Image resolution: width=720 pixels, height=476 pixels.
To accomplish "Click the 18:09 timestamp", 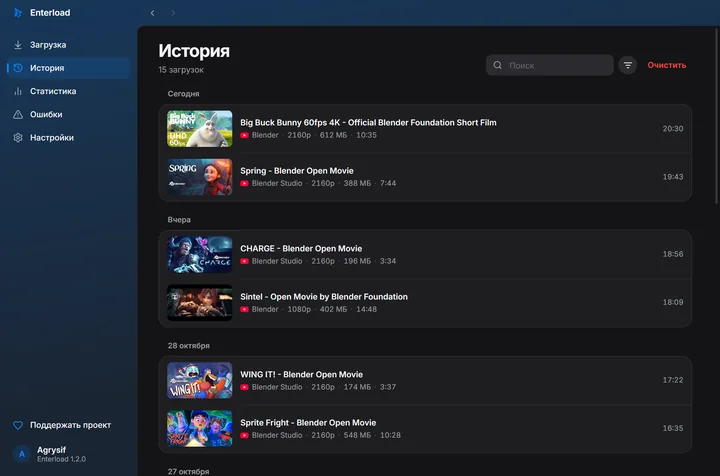I will [673, 302].
